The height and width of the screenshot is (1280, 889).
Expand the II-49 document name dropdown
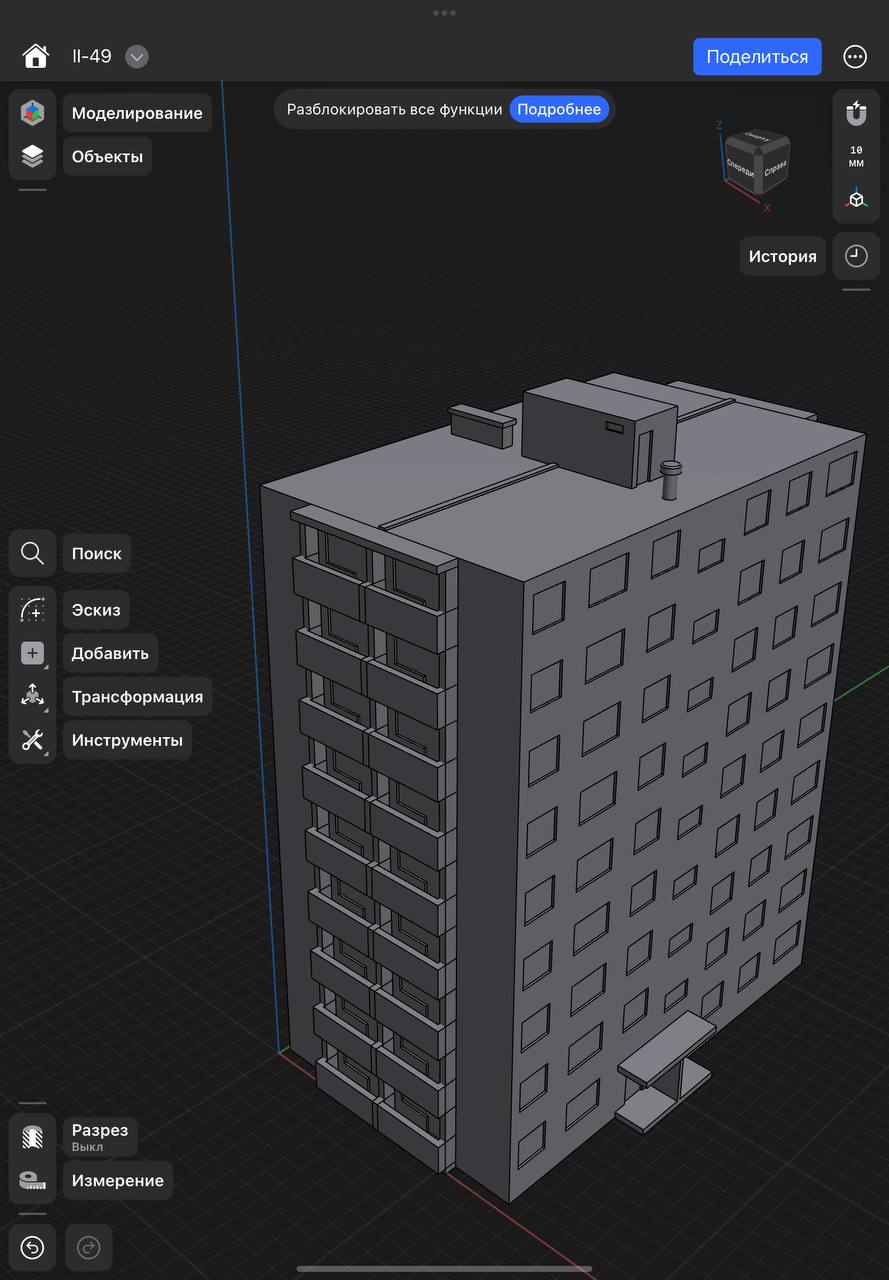tap(137, 57)
